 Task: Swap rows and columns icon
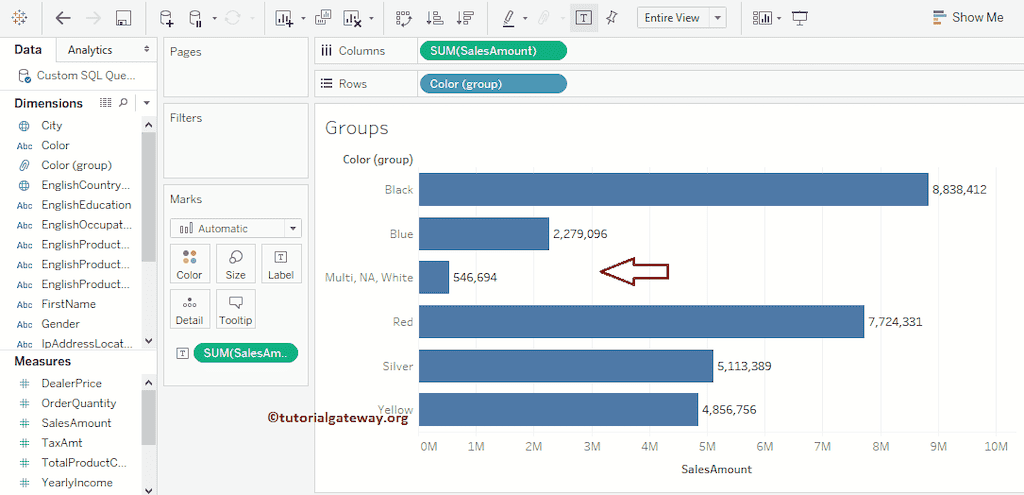404,18
